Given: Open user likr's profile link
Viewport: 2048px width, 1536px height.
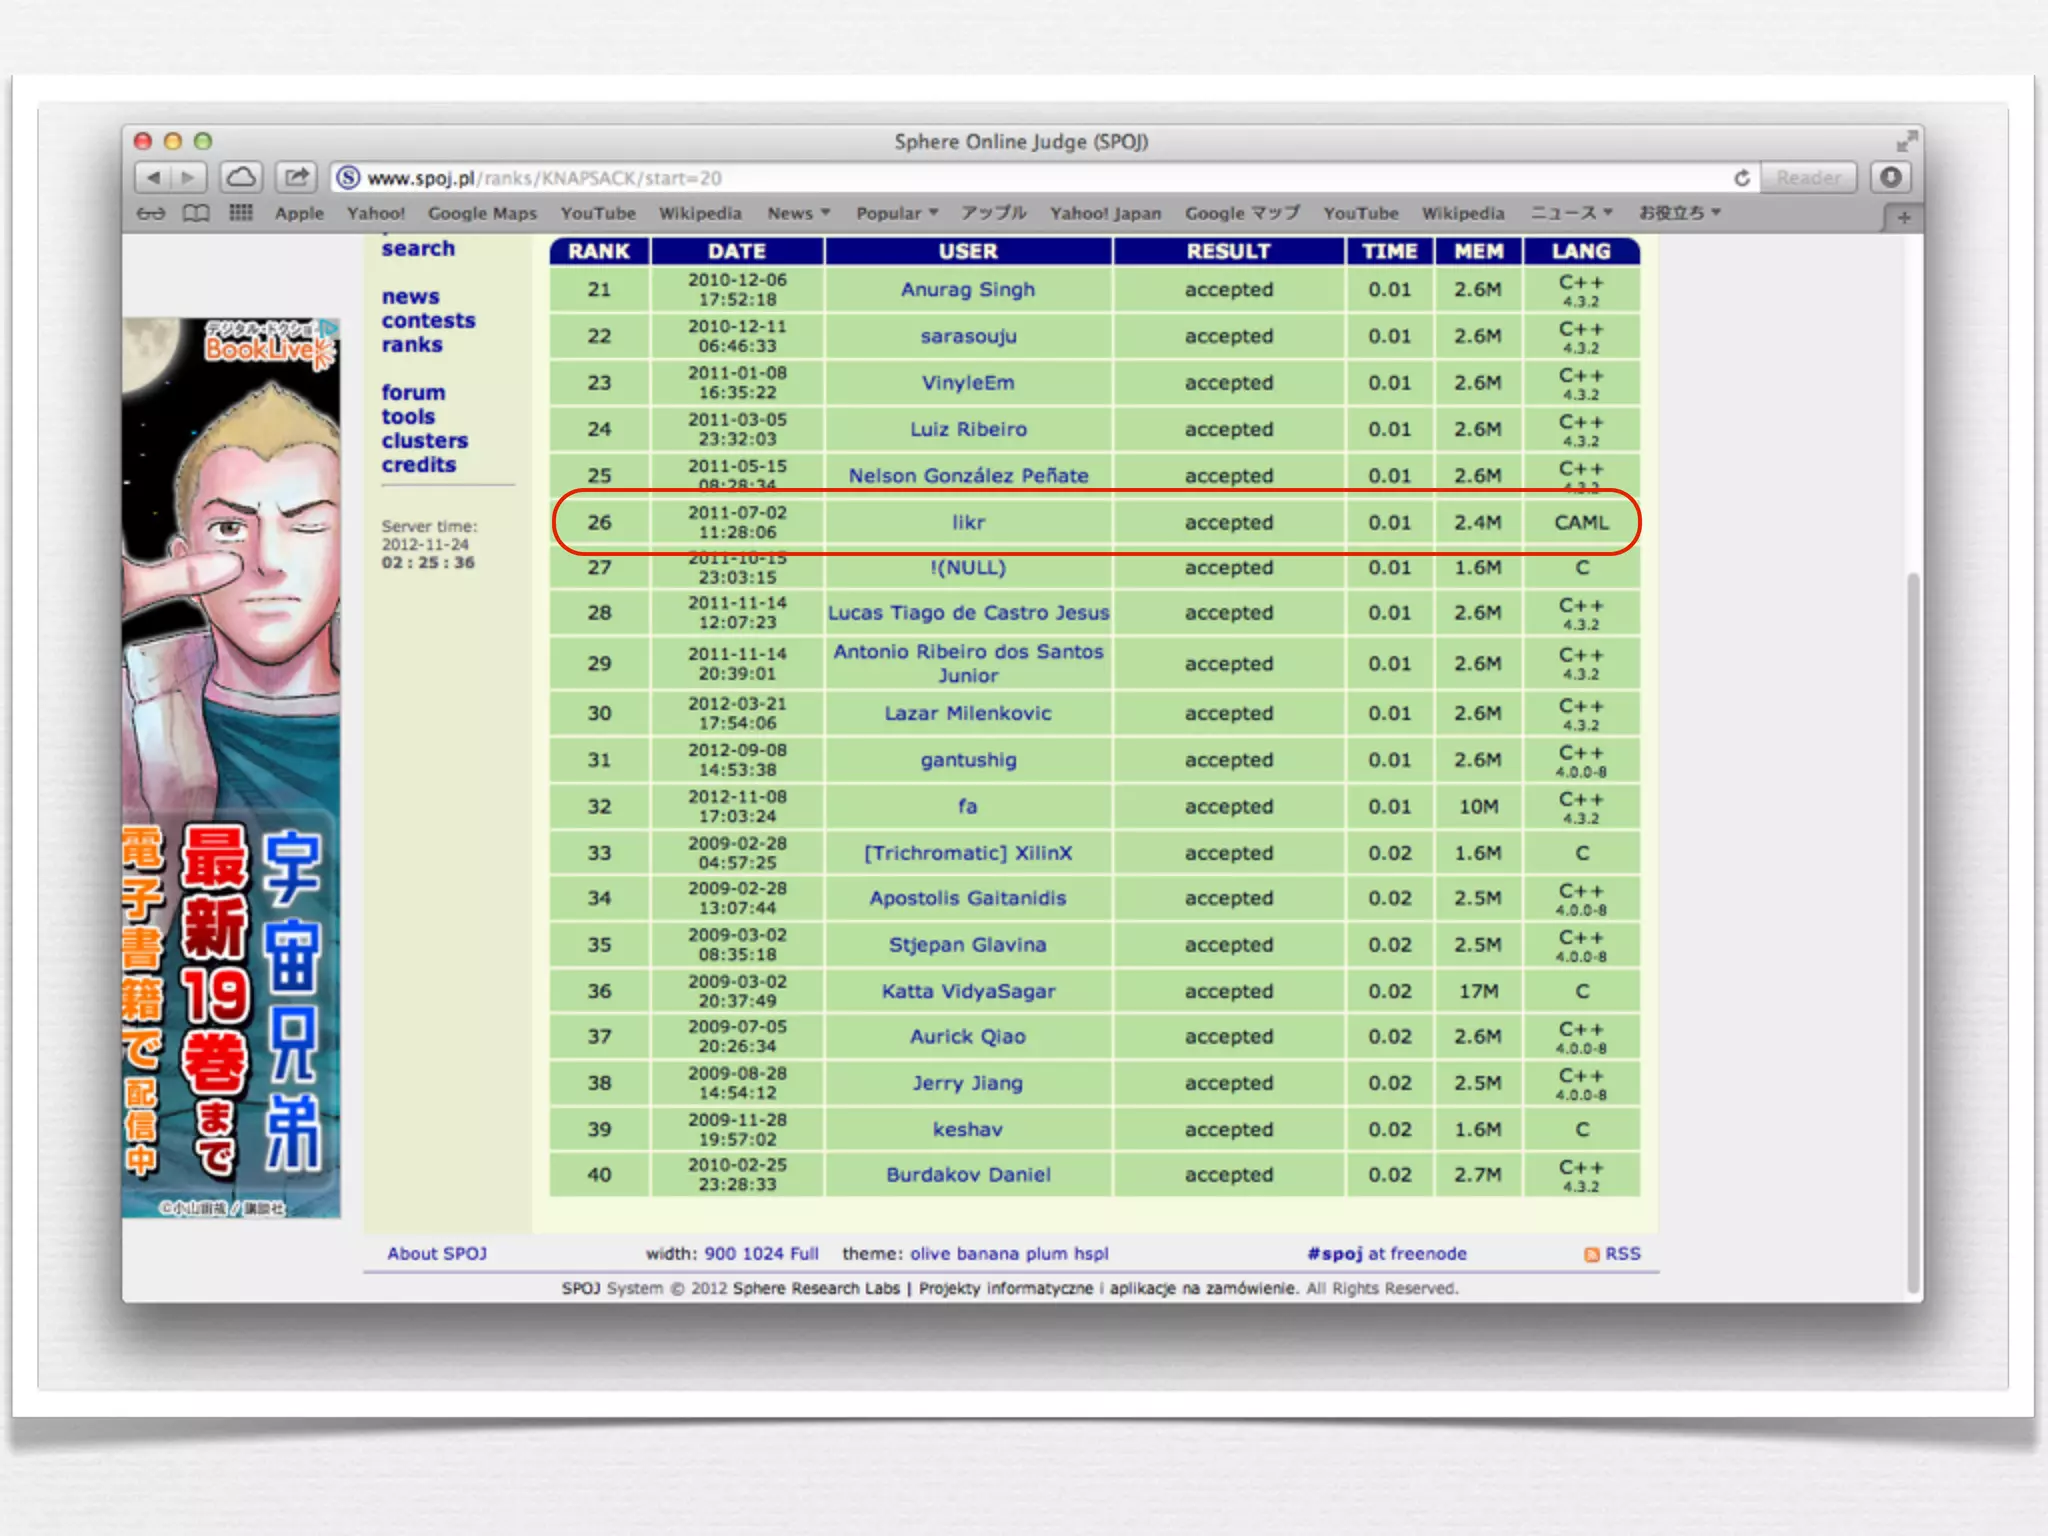Looking at the screenshot, I should [x=967, y=522].
